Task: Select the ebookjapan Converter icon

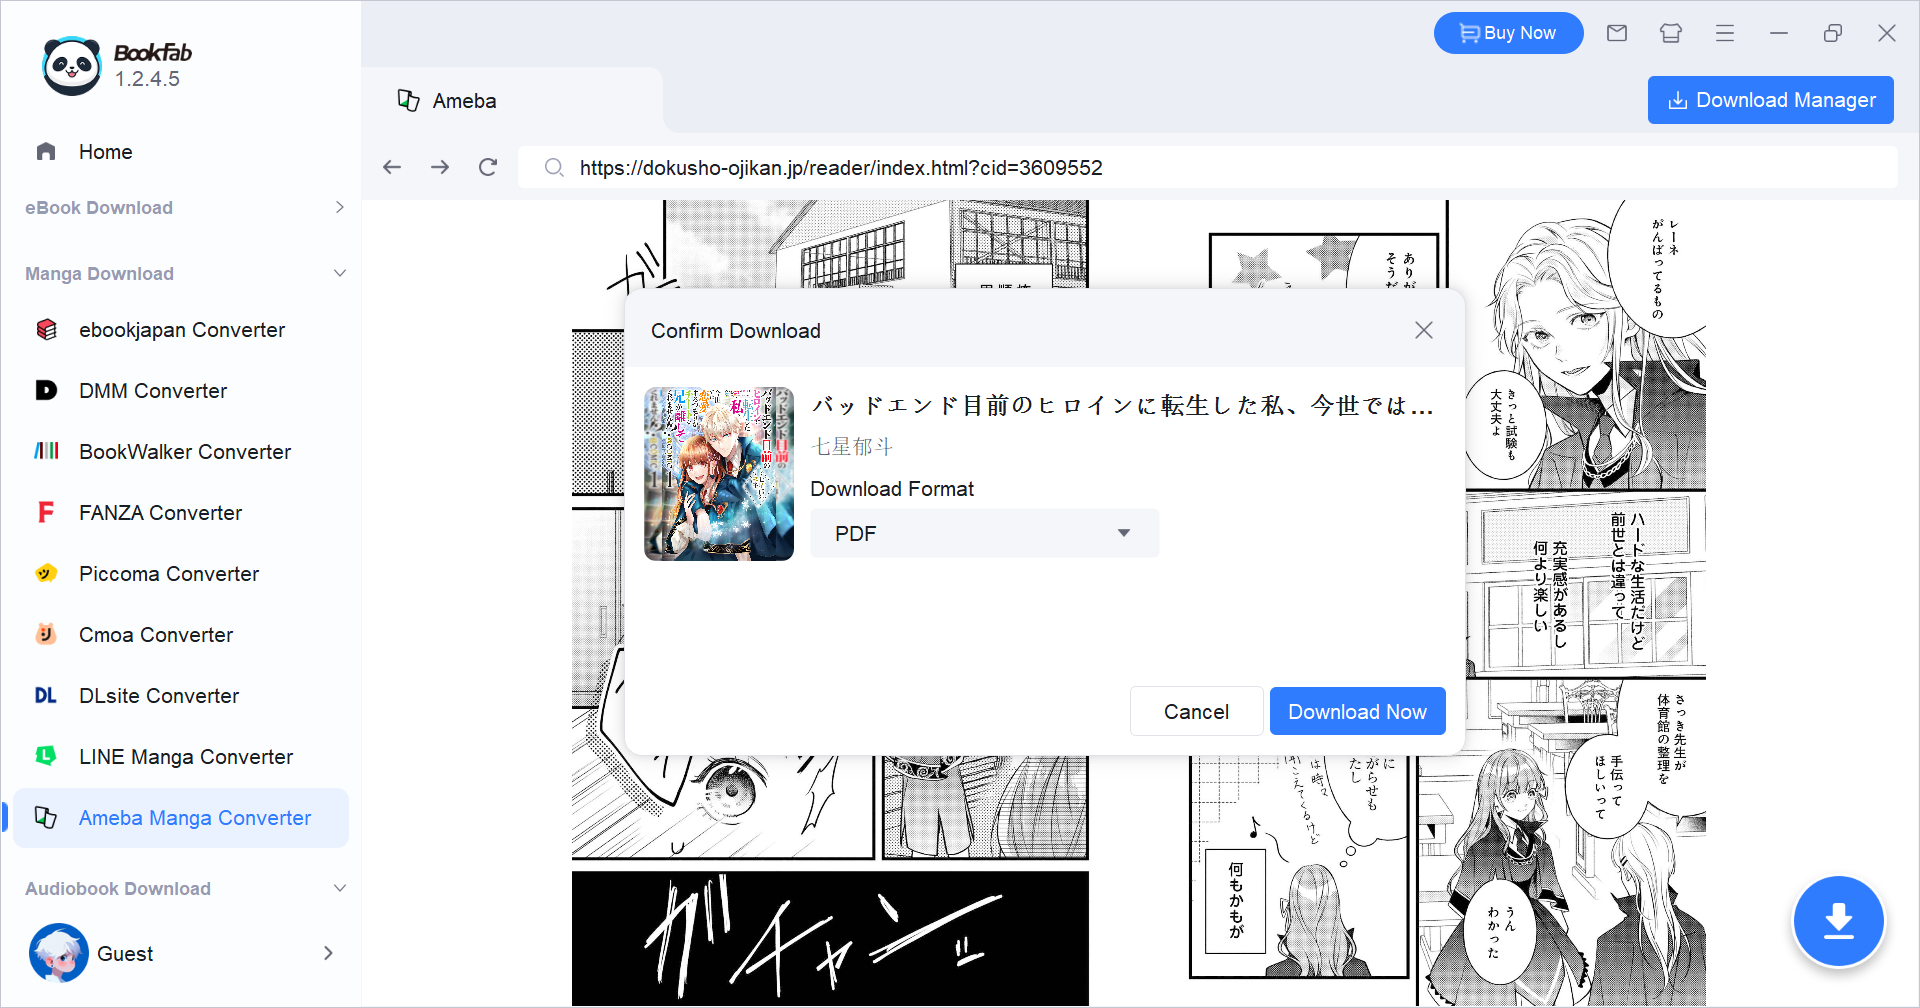Action: coord(46,329)
